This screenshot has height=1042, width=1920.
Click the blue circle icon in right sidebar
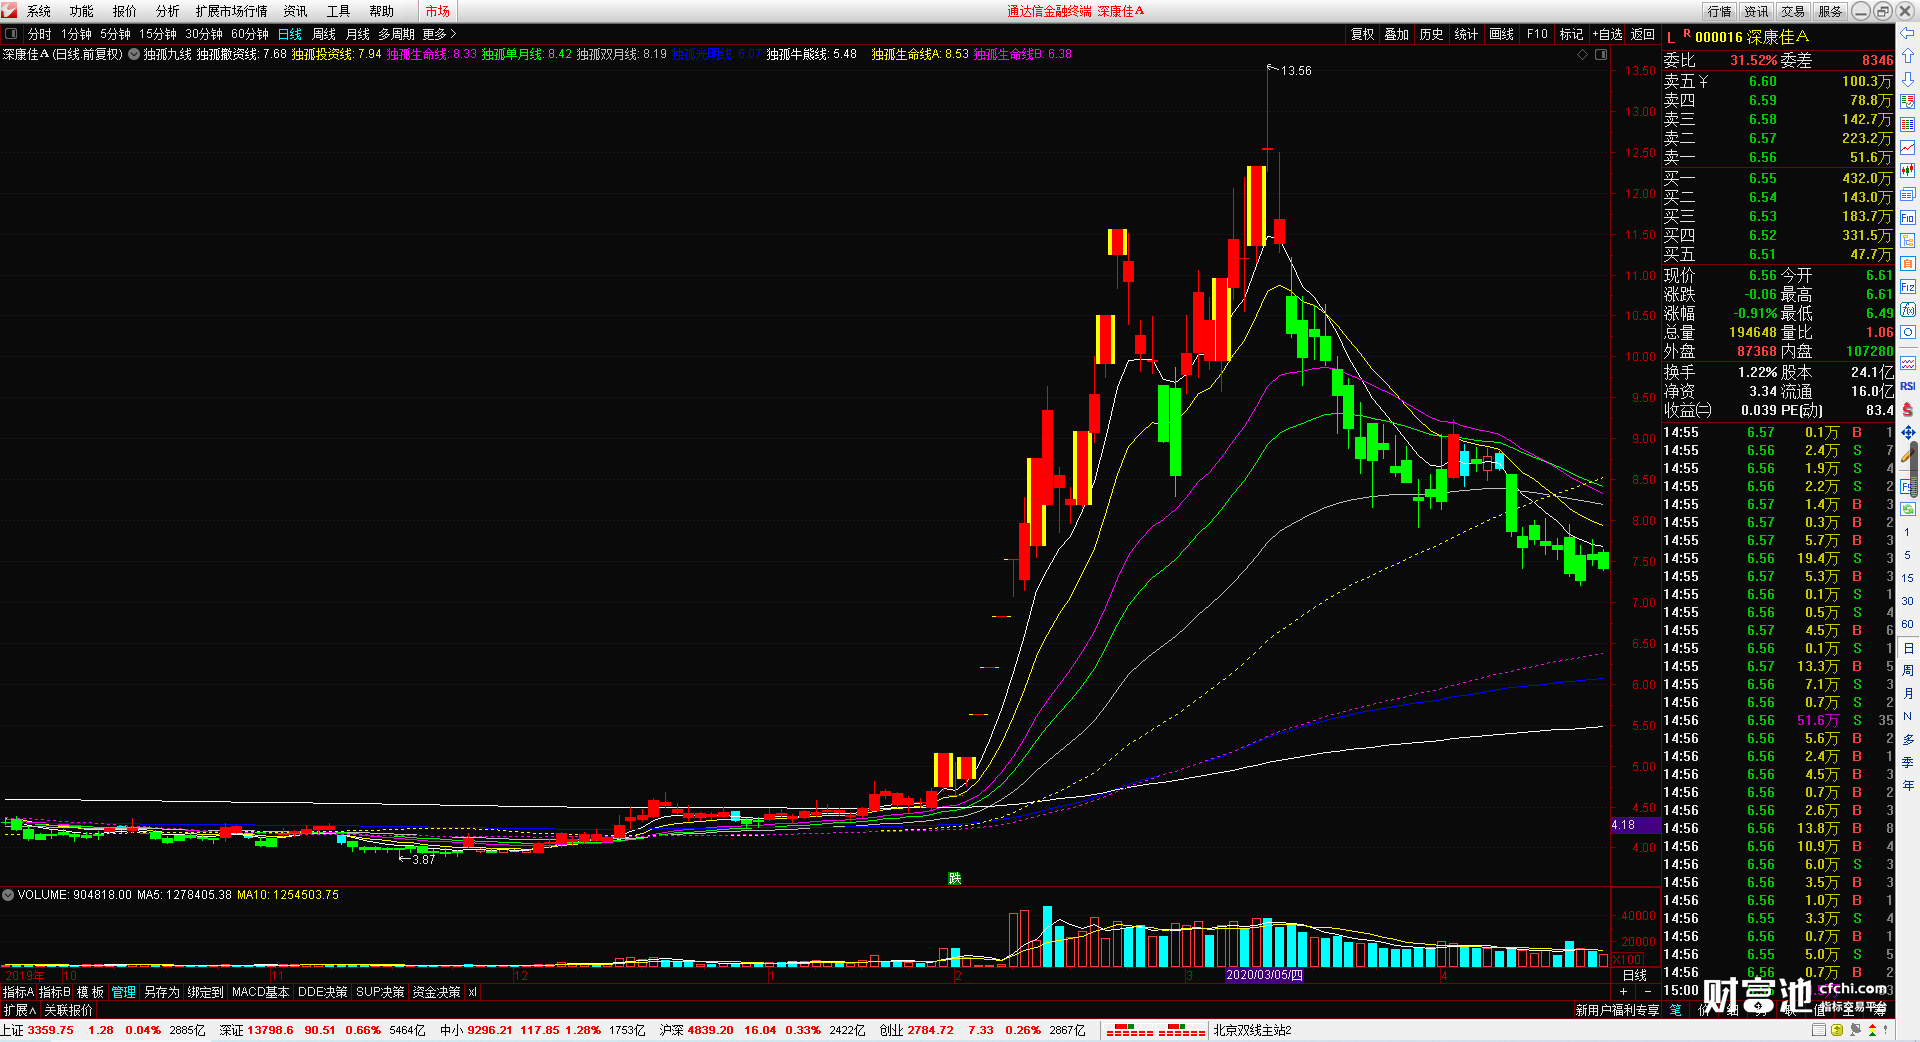pos(1908,332)
